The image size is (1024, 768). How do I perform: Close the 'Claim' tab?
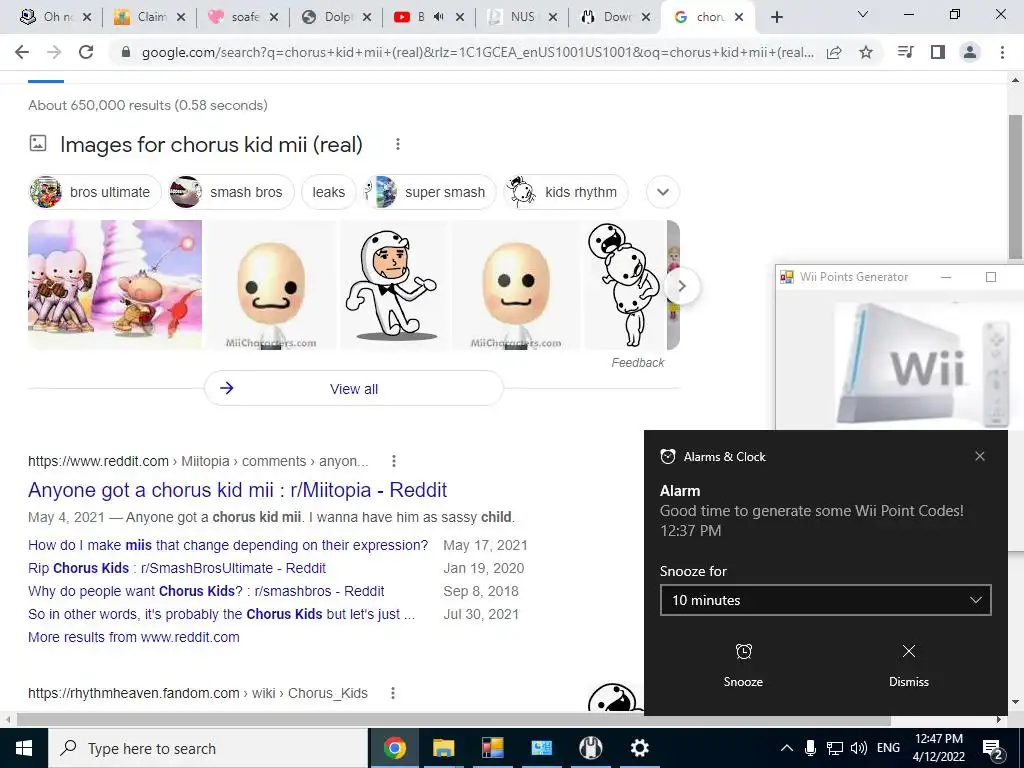click(181, 18)
